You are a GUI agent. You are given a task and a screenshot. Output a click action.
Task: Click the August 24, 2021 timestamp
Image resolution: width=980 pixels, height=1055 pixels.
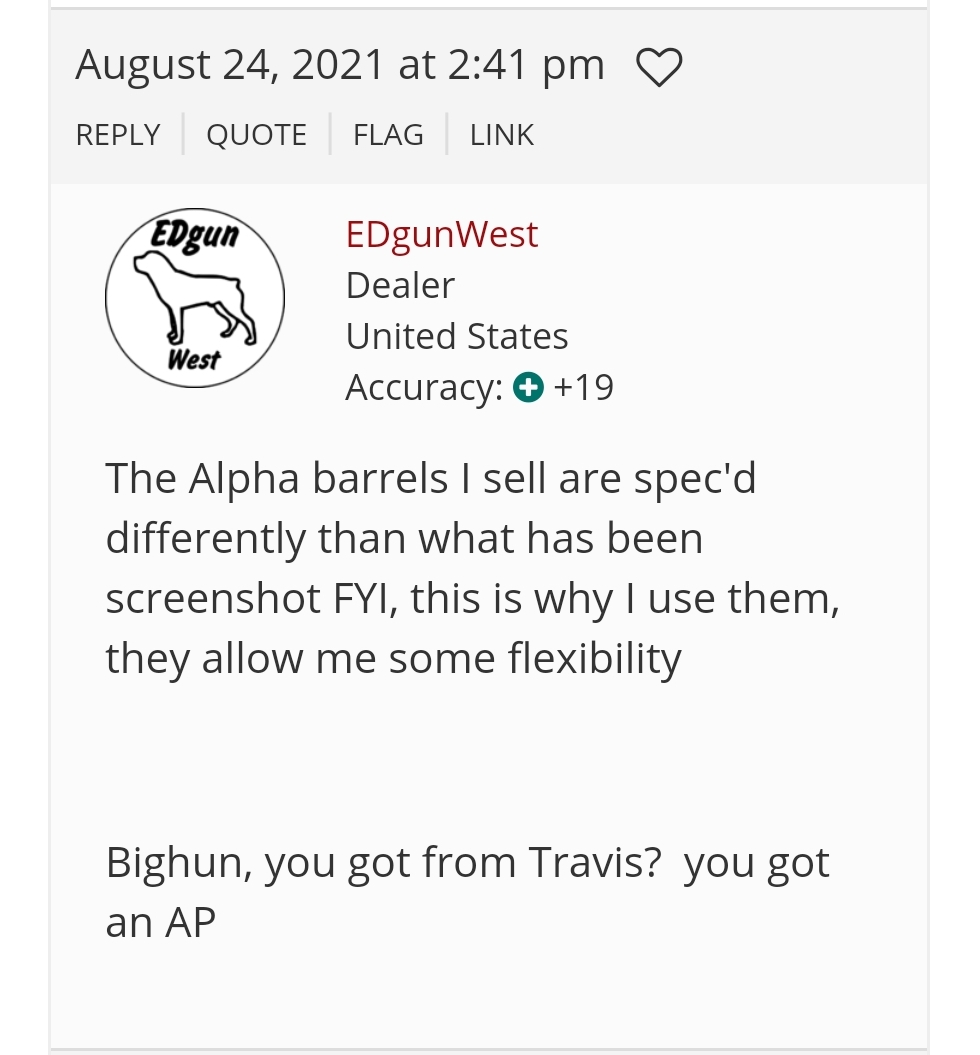340,66
